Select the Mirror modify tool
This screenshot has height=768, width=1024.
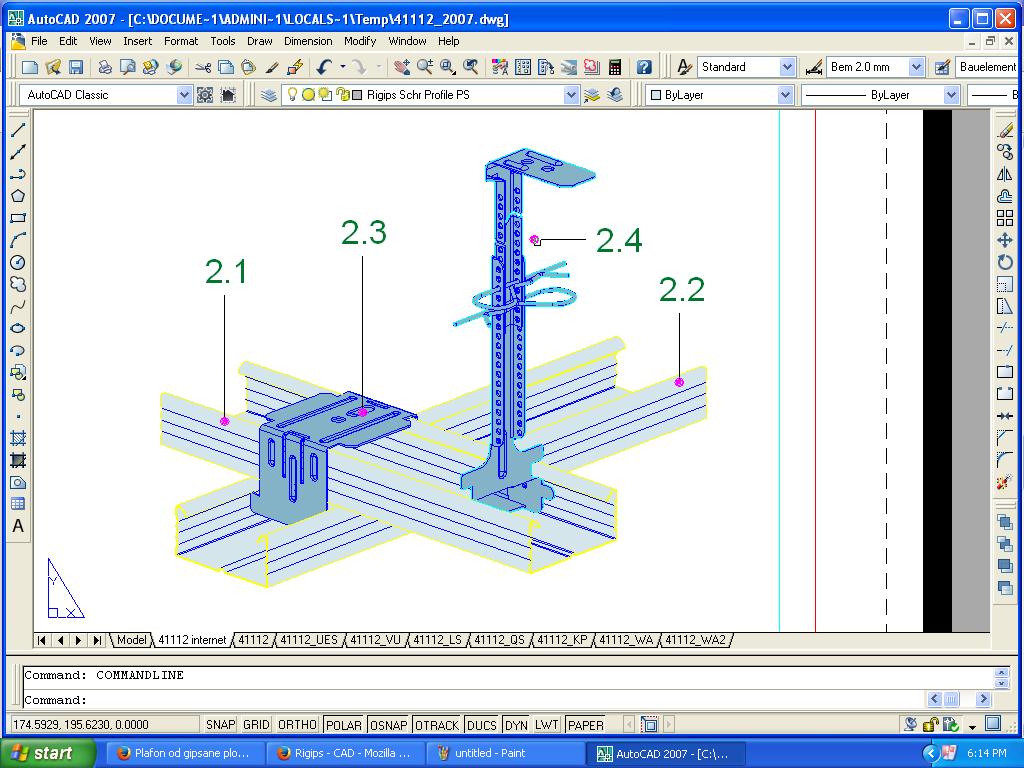[1005, 174]
